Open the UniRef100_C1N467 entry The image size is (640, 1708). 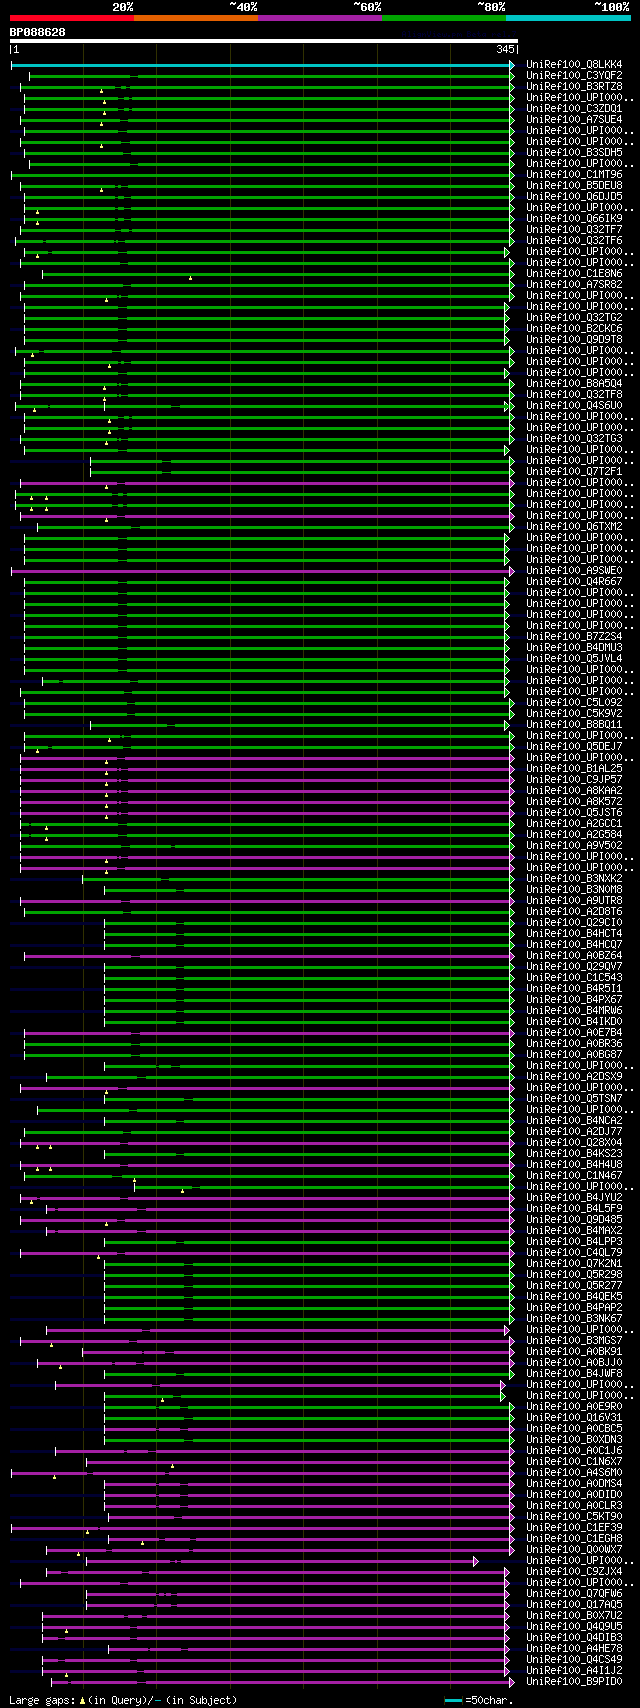click(574, 1176)
